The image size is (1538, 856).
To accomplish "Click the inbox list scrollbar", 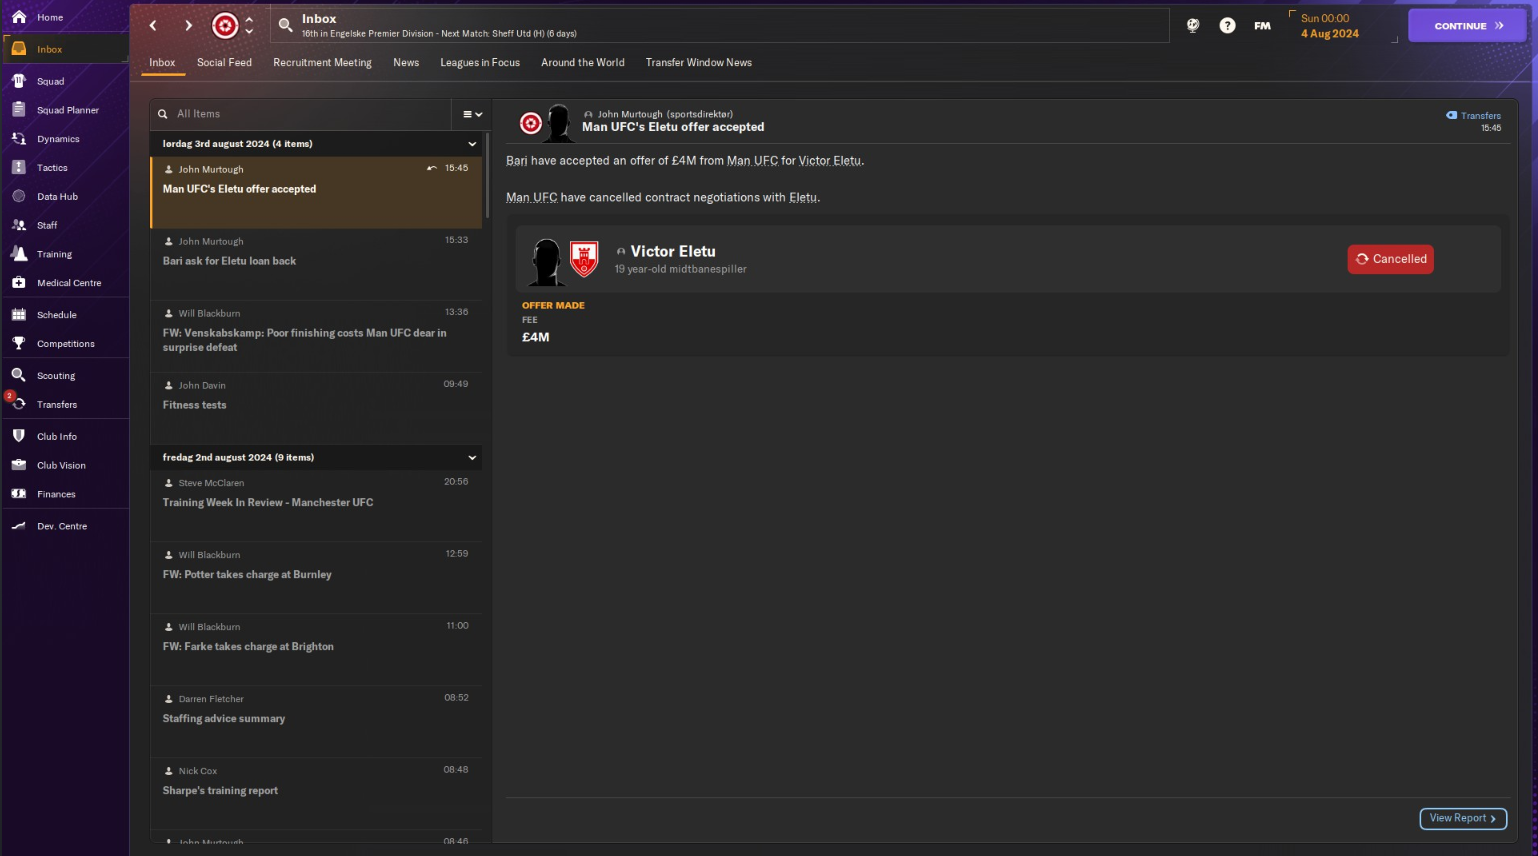I will coord(487,175).
